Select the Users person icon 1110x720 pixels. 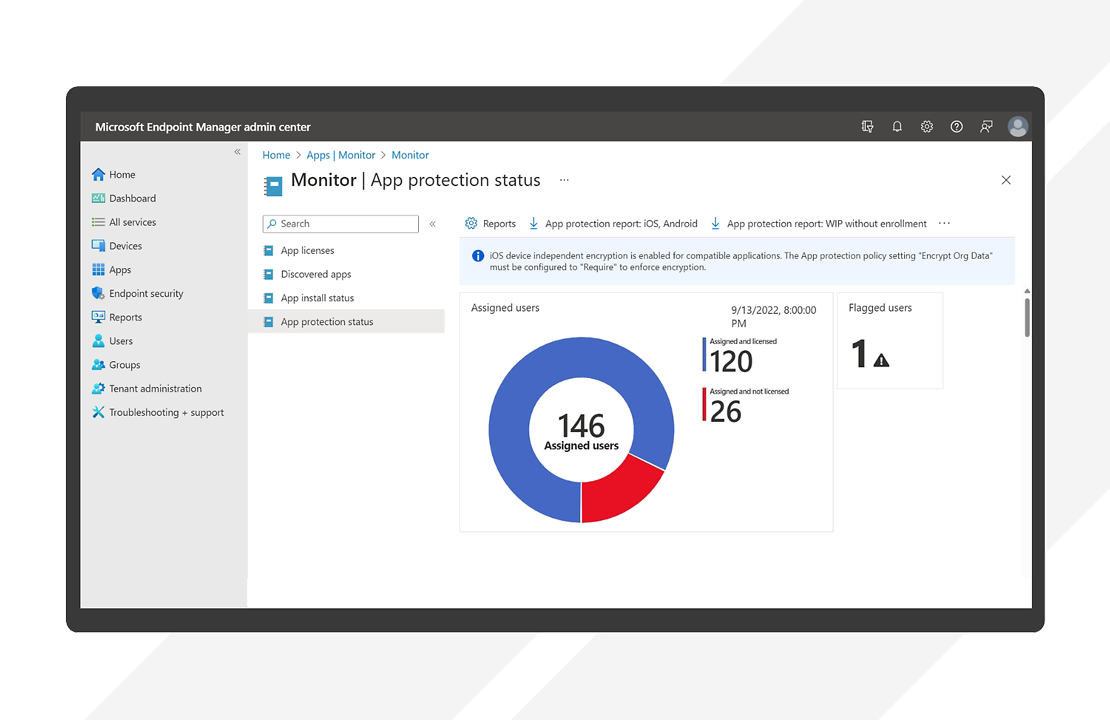click(x=98, y=341)
